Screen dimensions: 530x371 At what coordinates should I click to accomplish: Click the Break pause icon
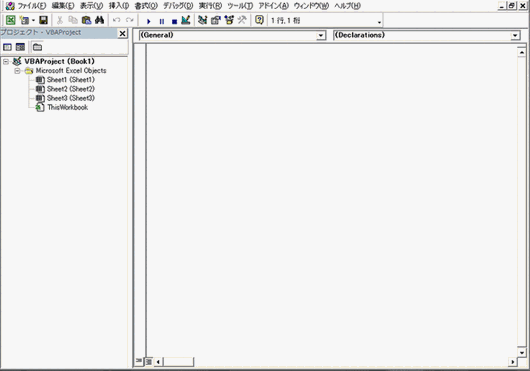[162, 21]
